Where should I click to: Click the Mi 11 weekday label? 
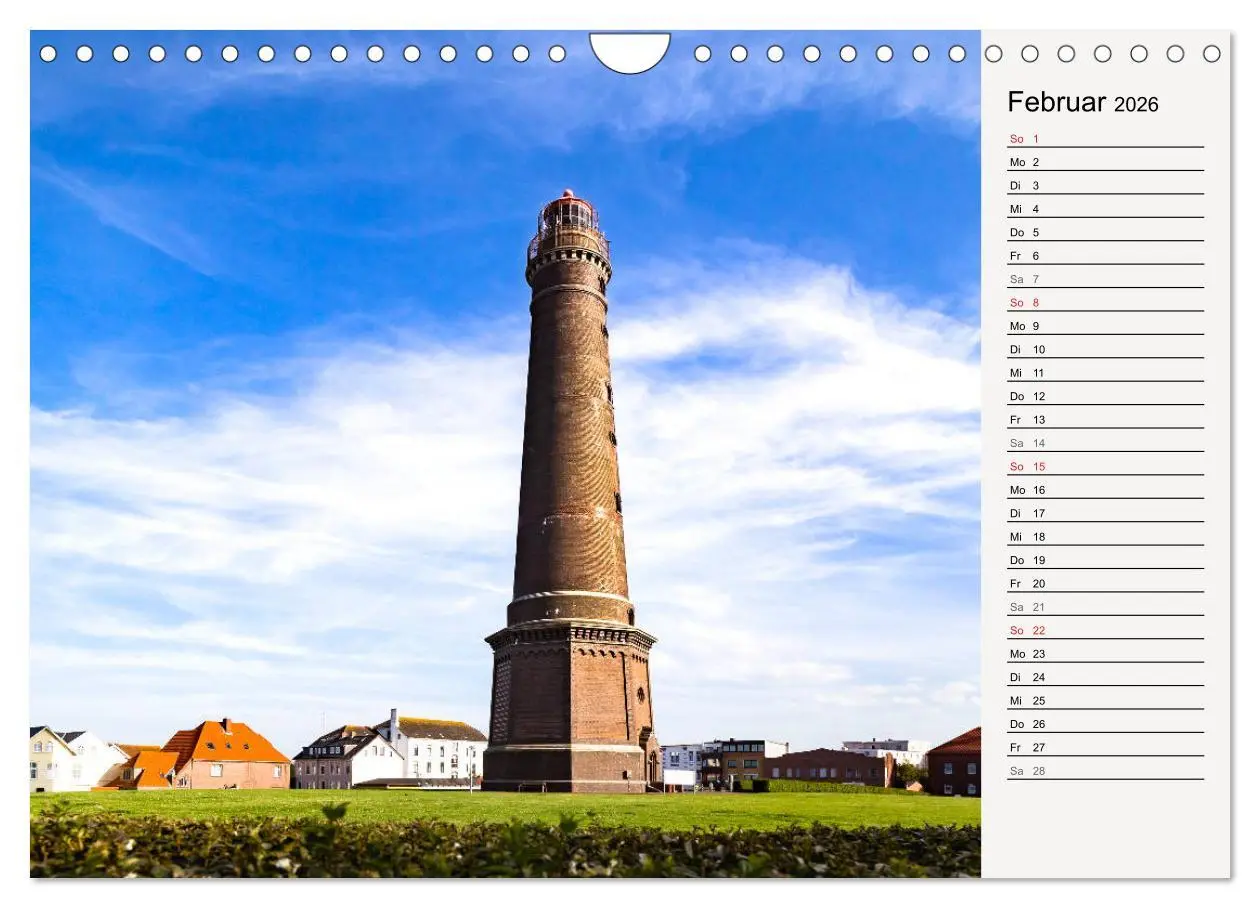tap(1017, 372)
